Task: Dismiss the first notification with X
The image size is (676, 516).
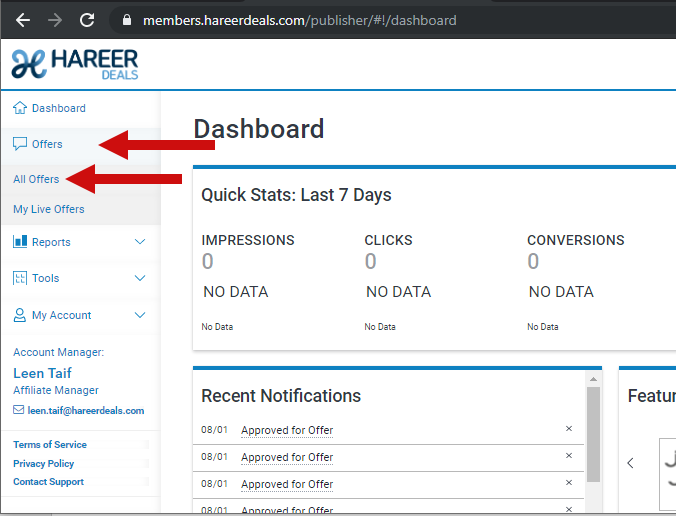Action: (569, 428)
